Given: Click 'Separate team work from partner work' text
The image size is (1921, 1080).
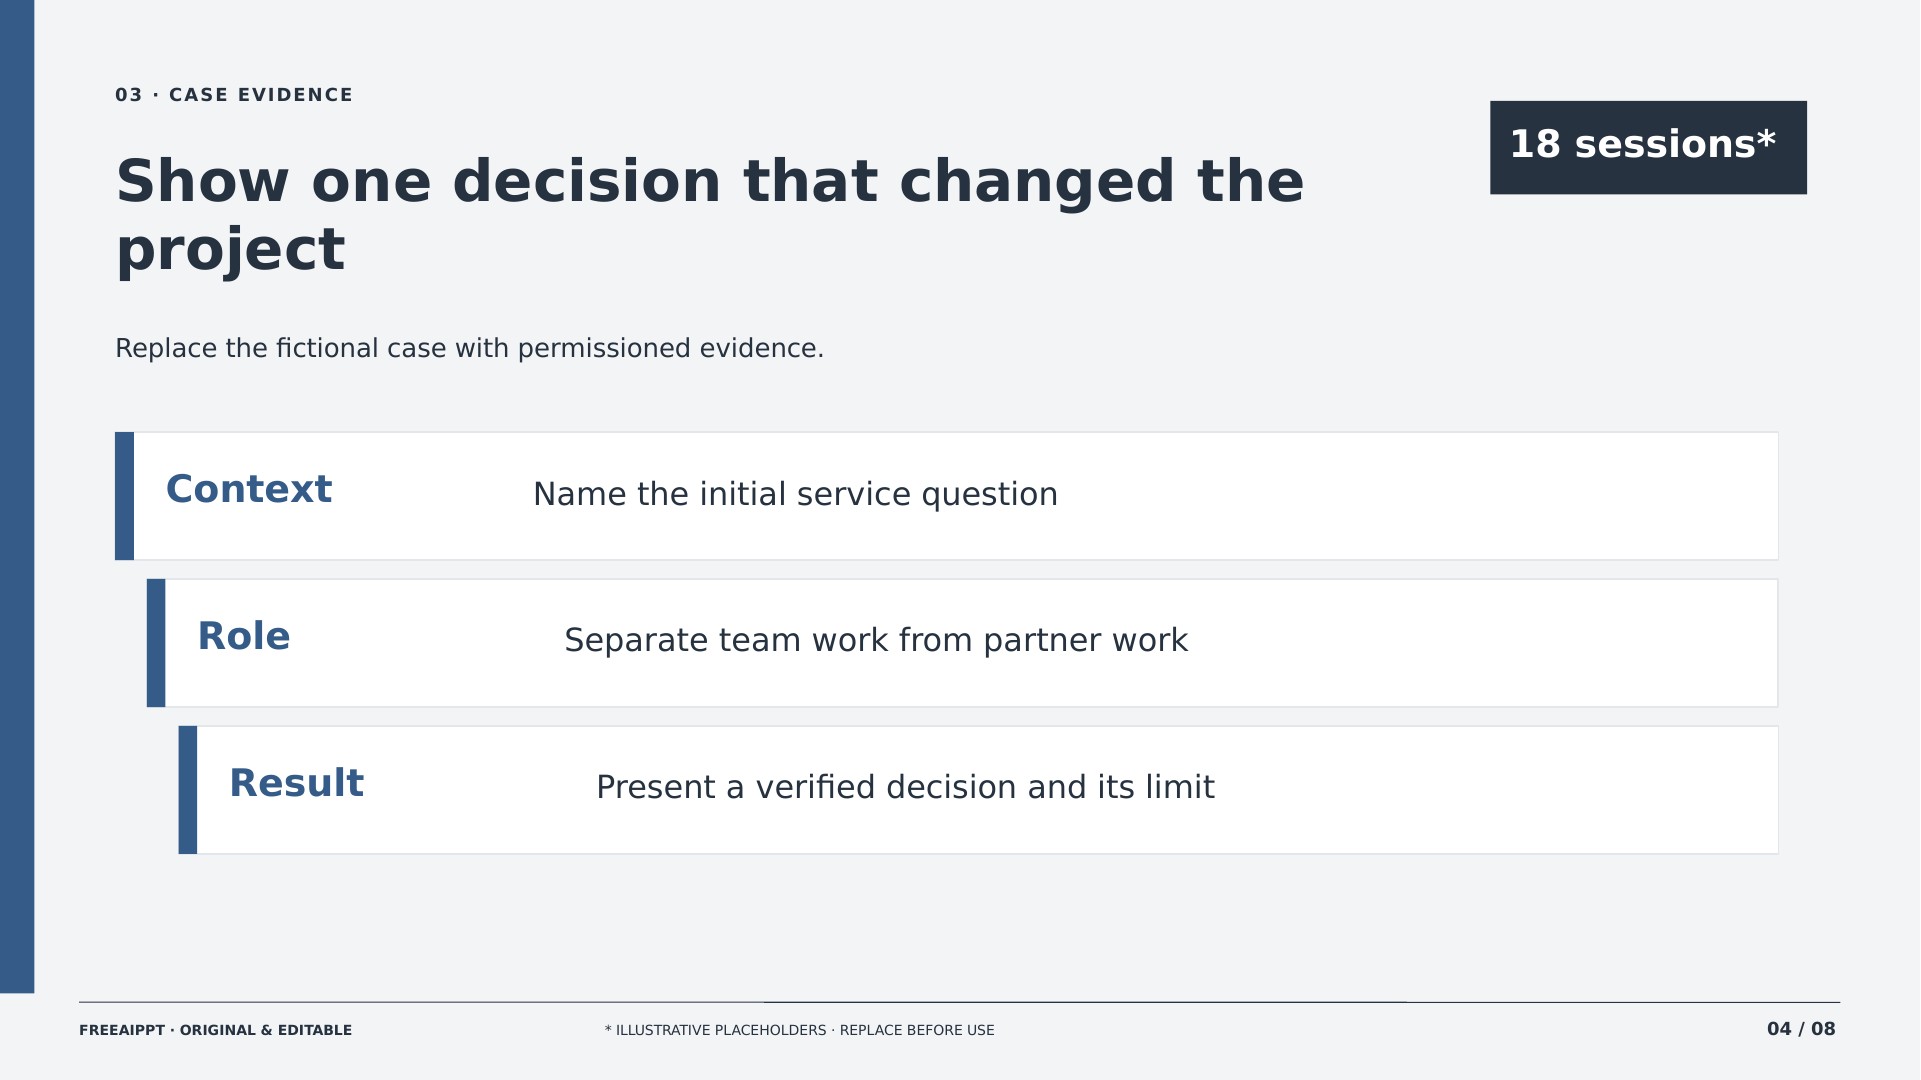Looking at the screenshot, I should 876,640.
